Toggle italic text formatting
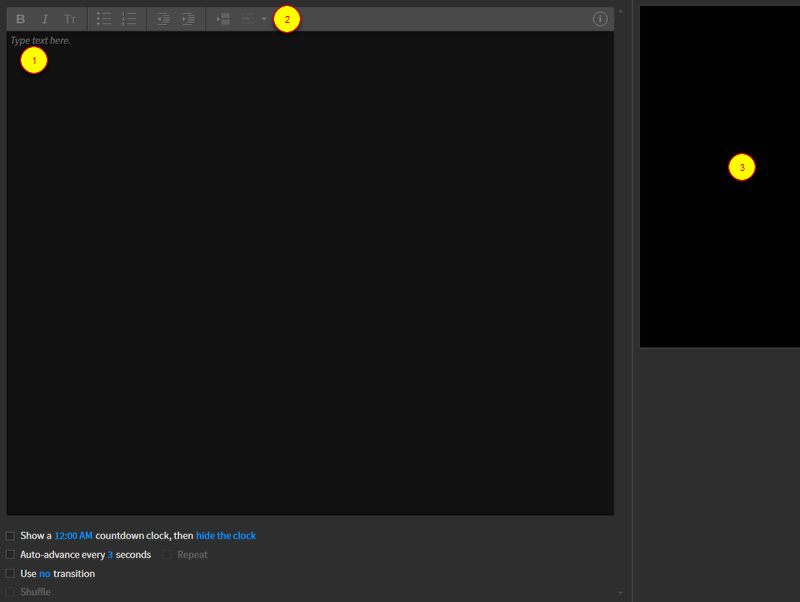The width and height of the screenshot is (800, 602). coord(45,19)
